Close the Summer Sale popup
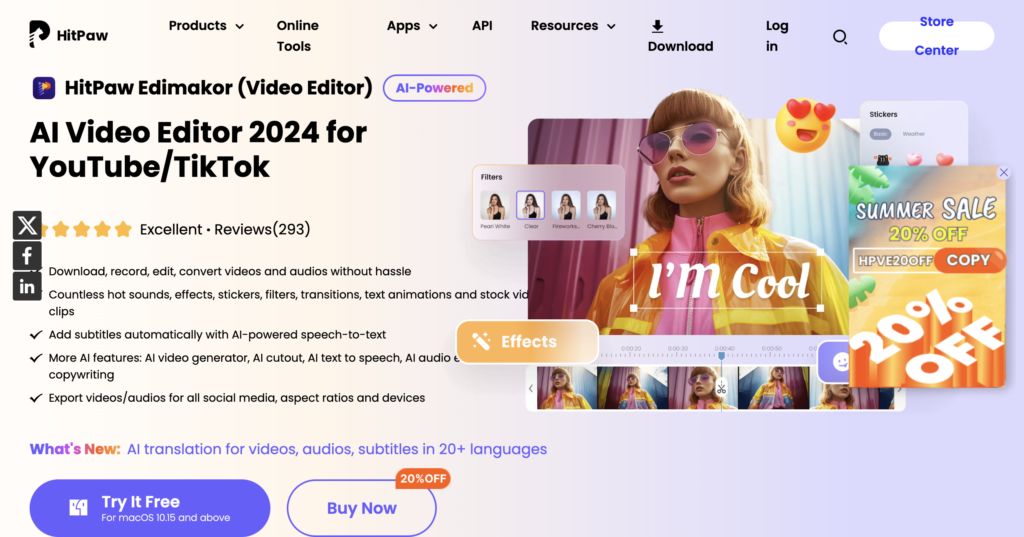The width and height of the screenshot is (1024, 537). click(x=1004, y=172)
